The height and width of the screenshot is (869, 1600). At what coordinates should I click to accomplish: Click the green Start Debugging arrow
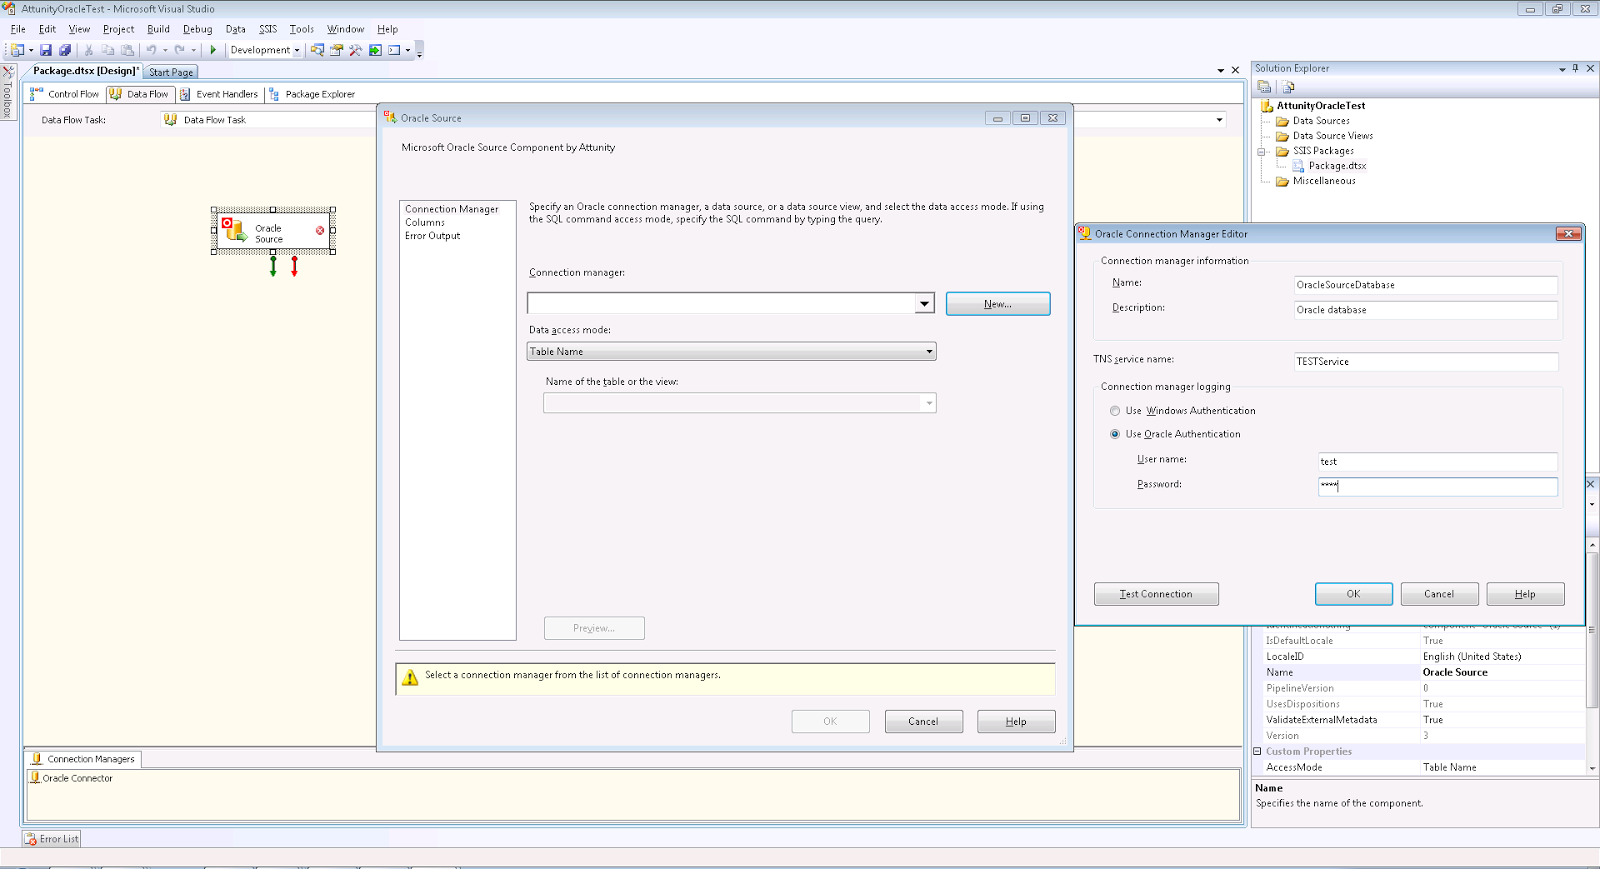pos(213,50)
